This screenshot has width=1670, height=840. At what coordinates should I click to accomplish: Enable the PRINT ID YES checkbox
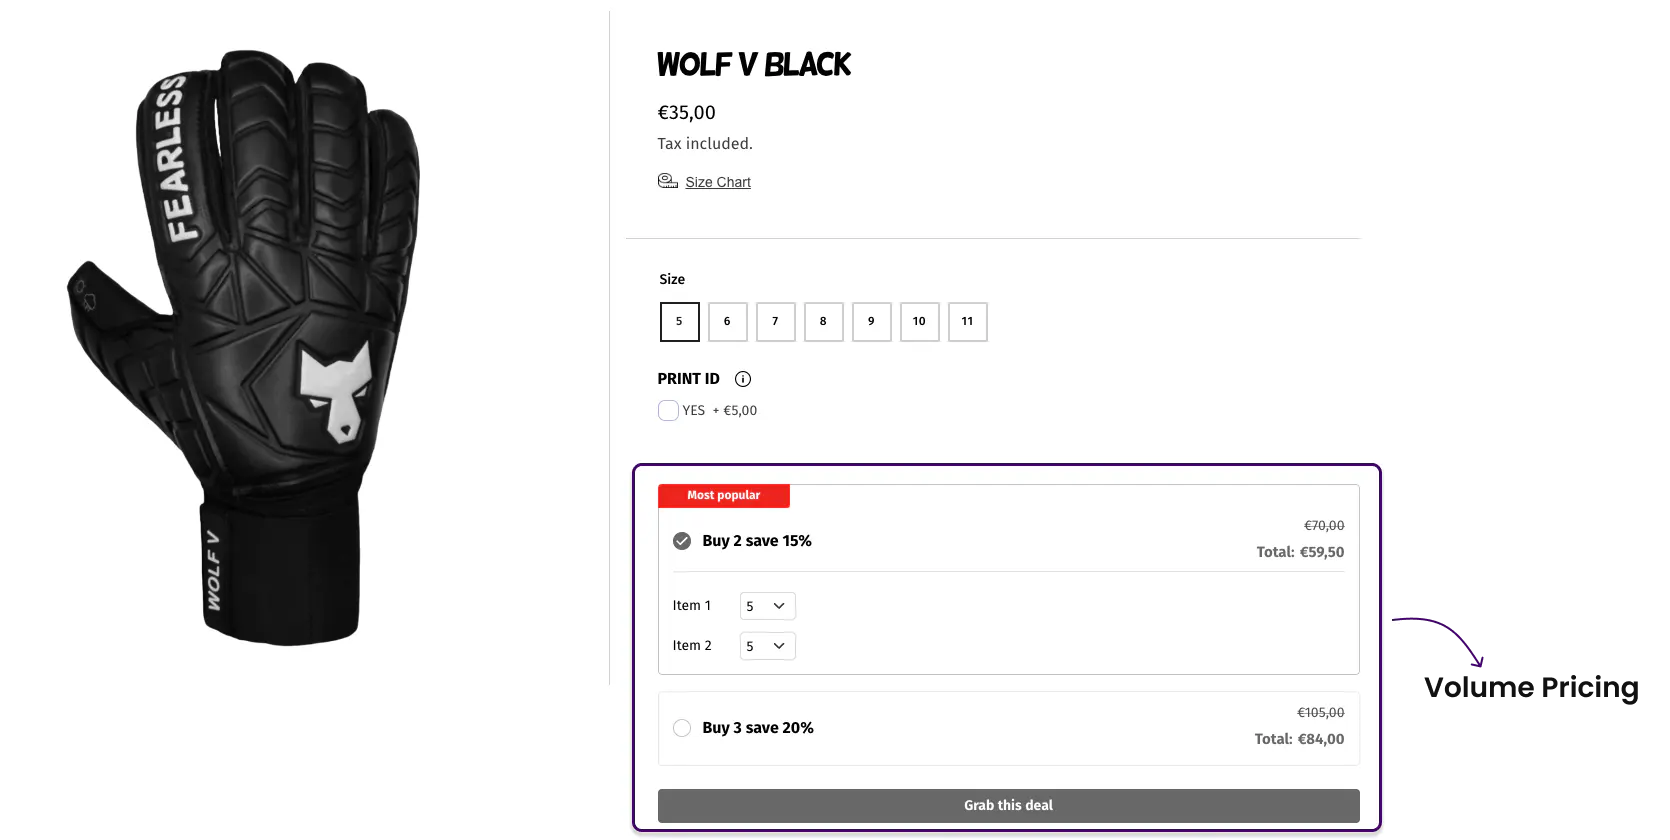[668, 410]
